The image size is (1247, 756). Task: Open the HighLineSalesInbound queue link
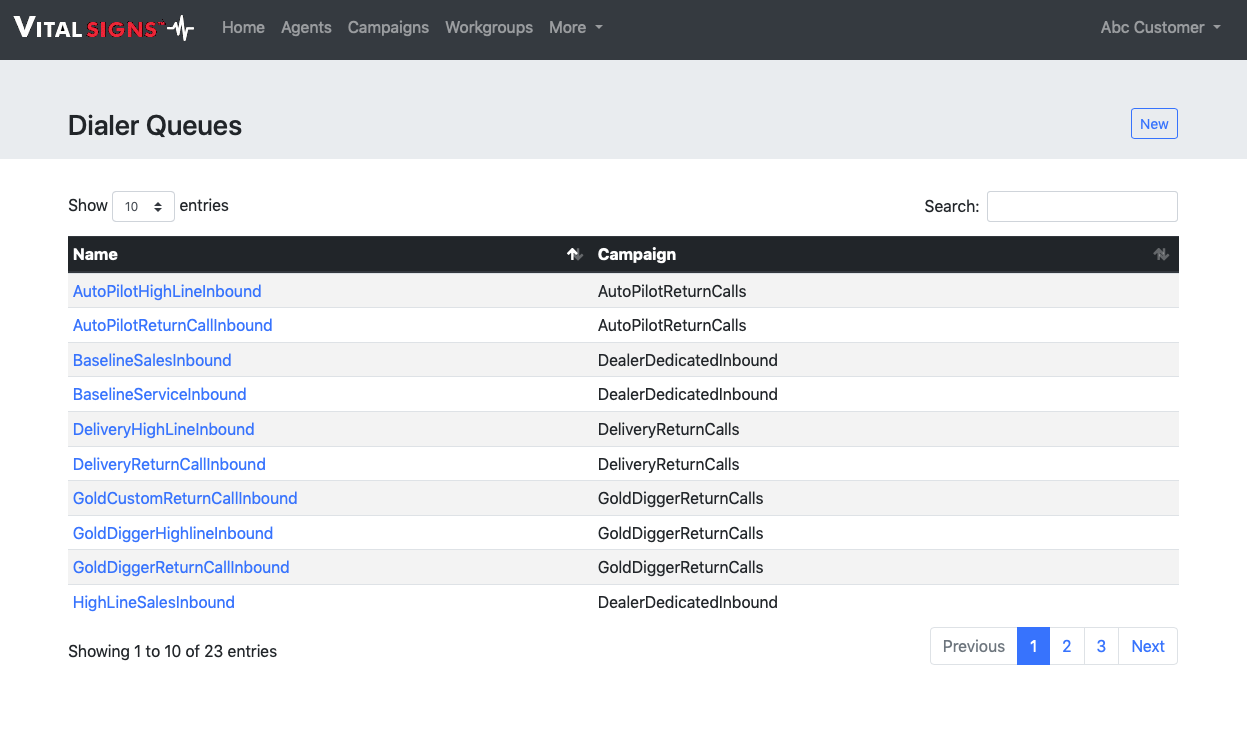click(x=154, y=602)
